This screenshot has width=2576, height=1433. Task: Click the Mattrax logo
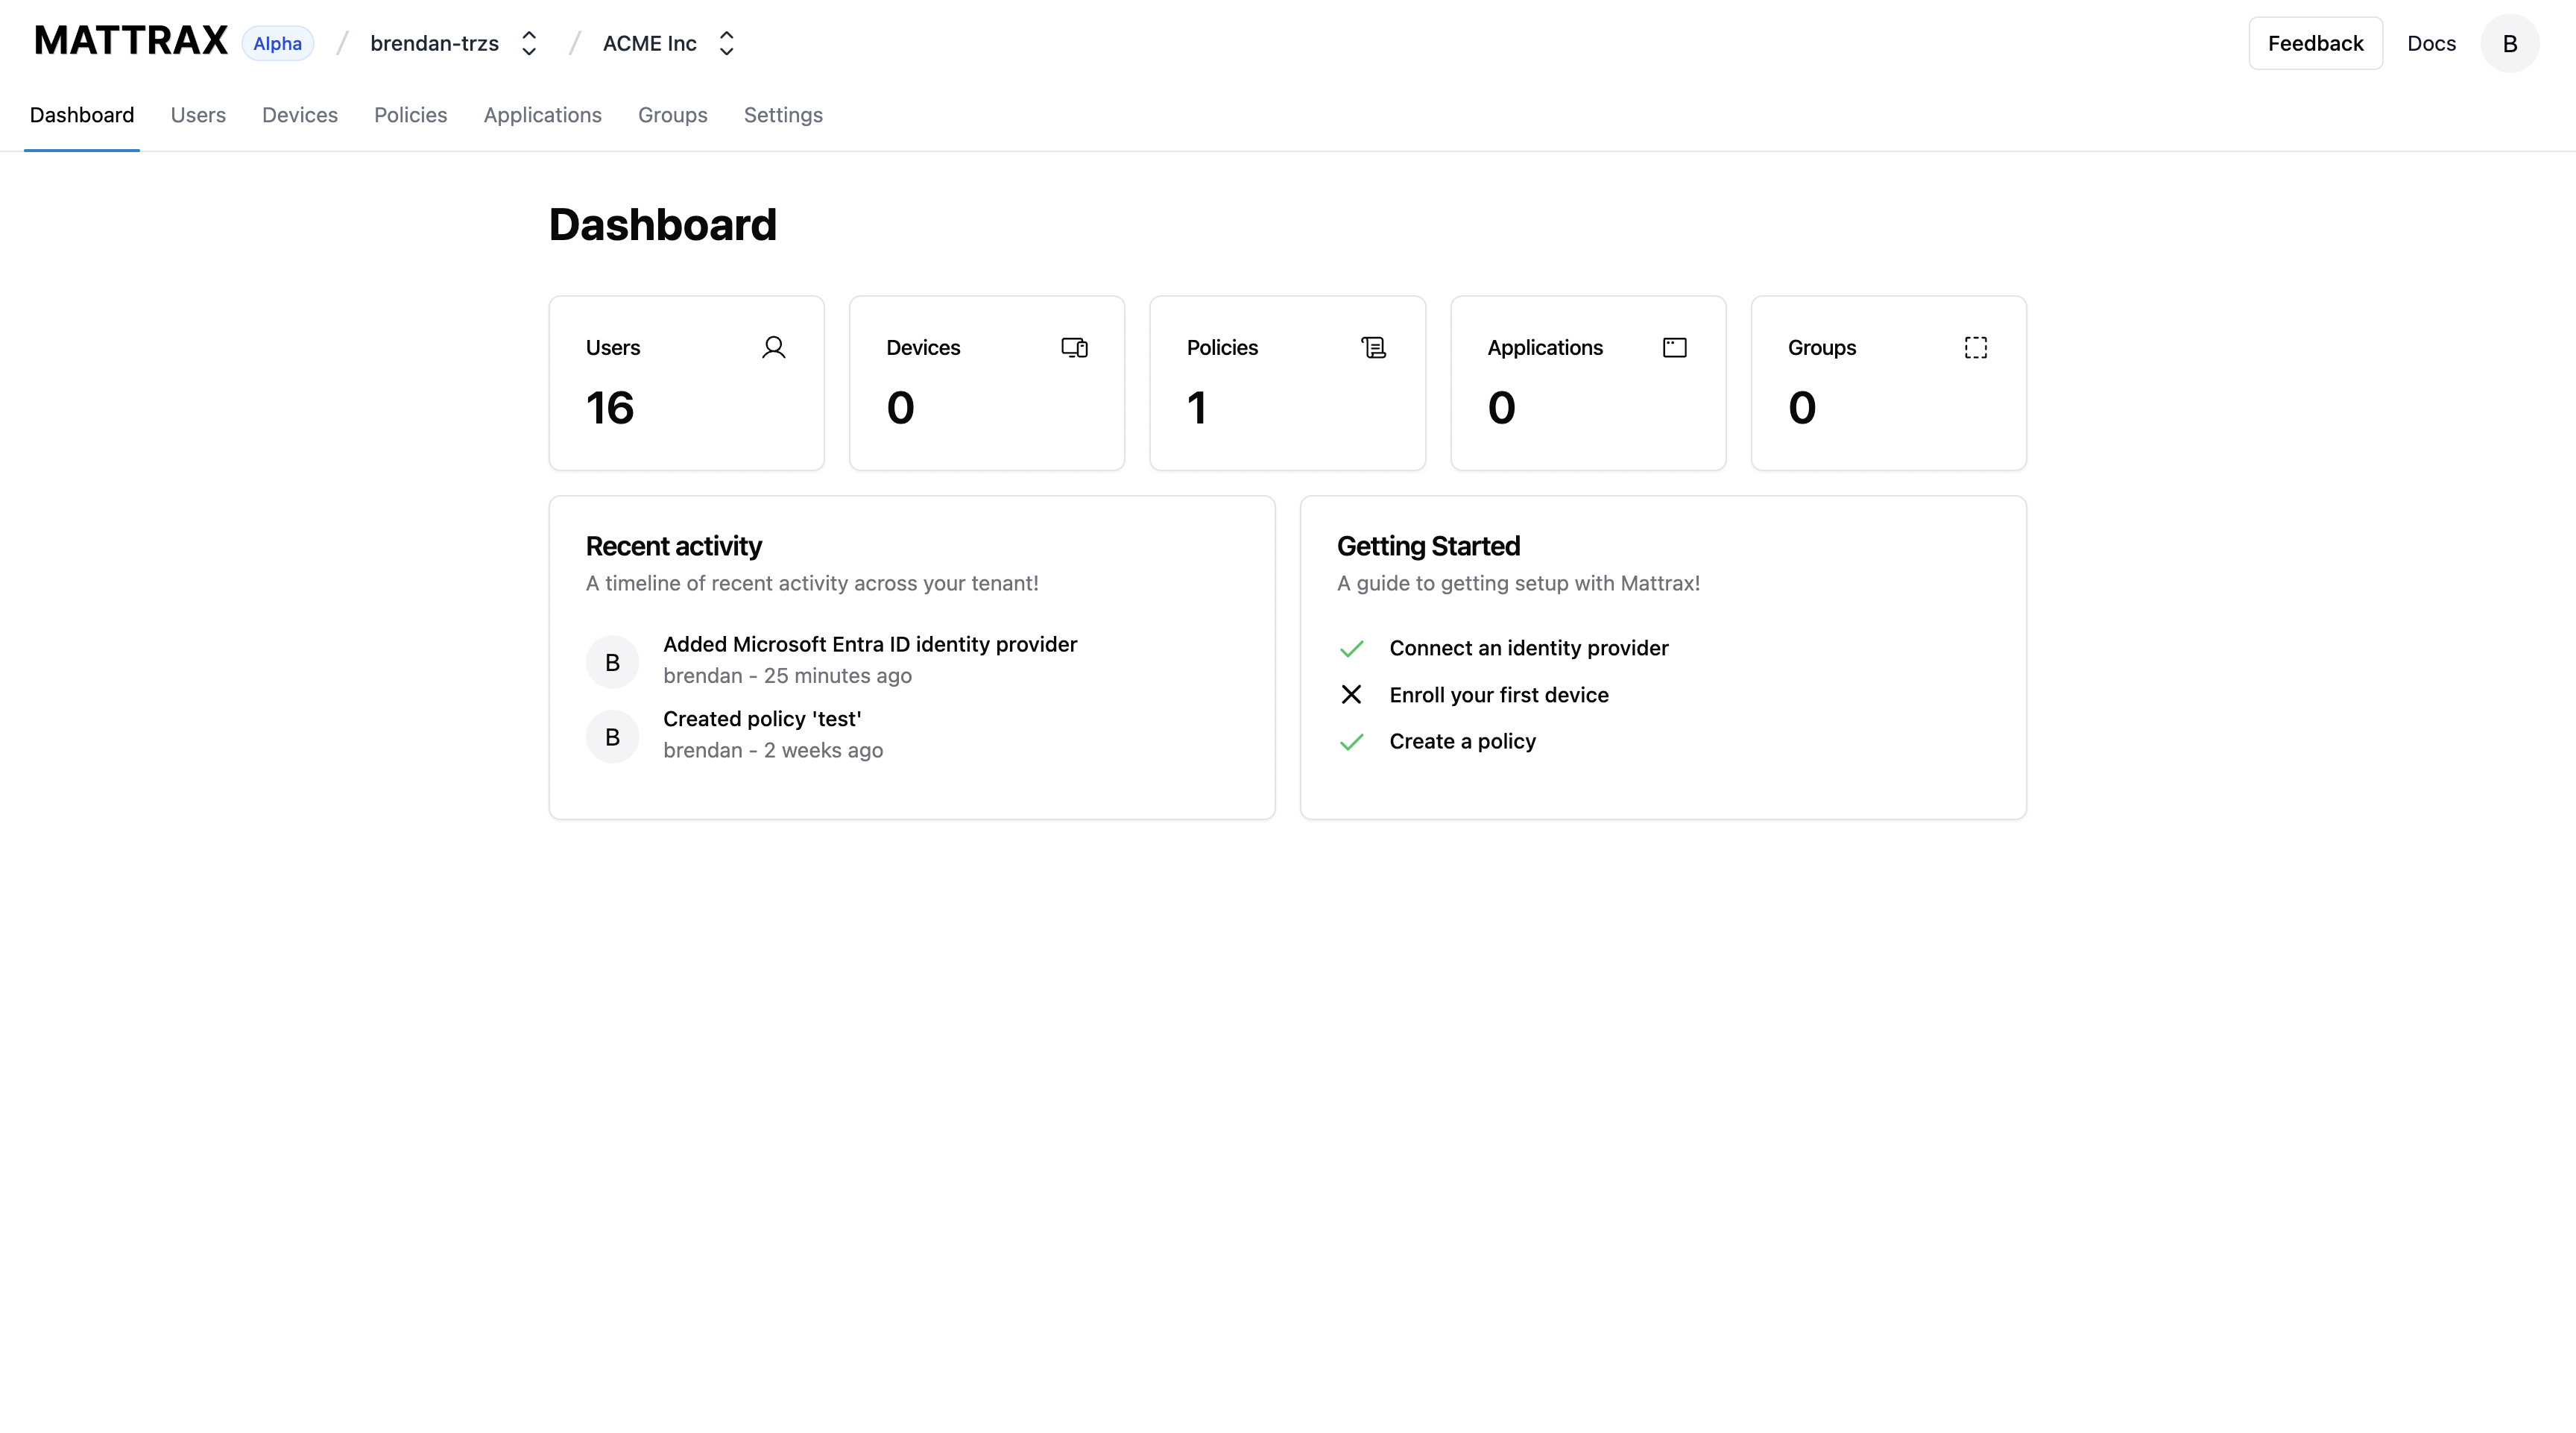point(130,40)
